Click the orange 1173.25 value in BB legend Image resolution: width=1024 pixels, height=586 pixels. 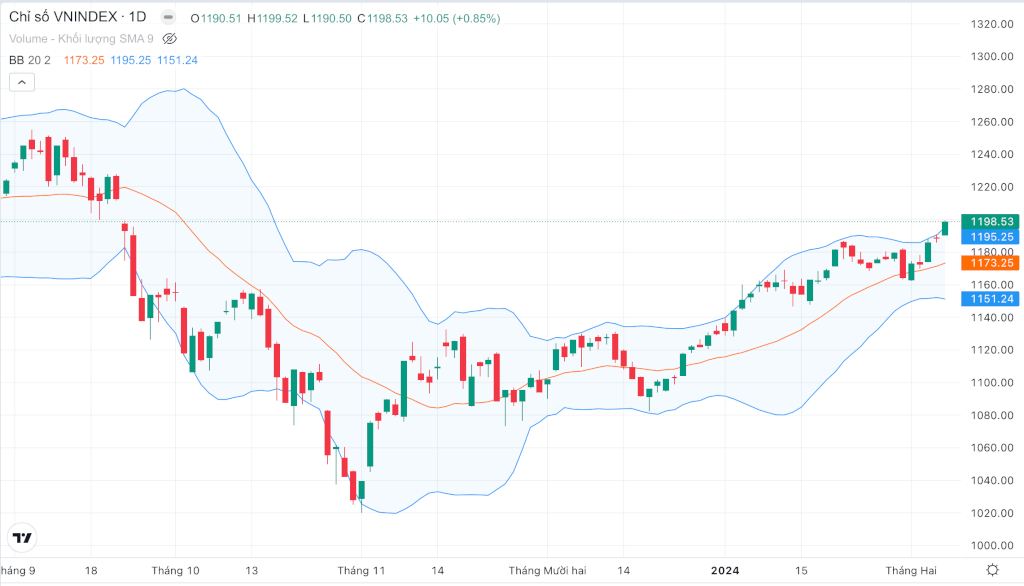click(x=84, y=60)
